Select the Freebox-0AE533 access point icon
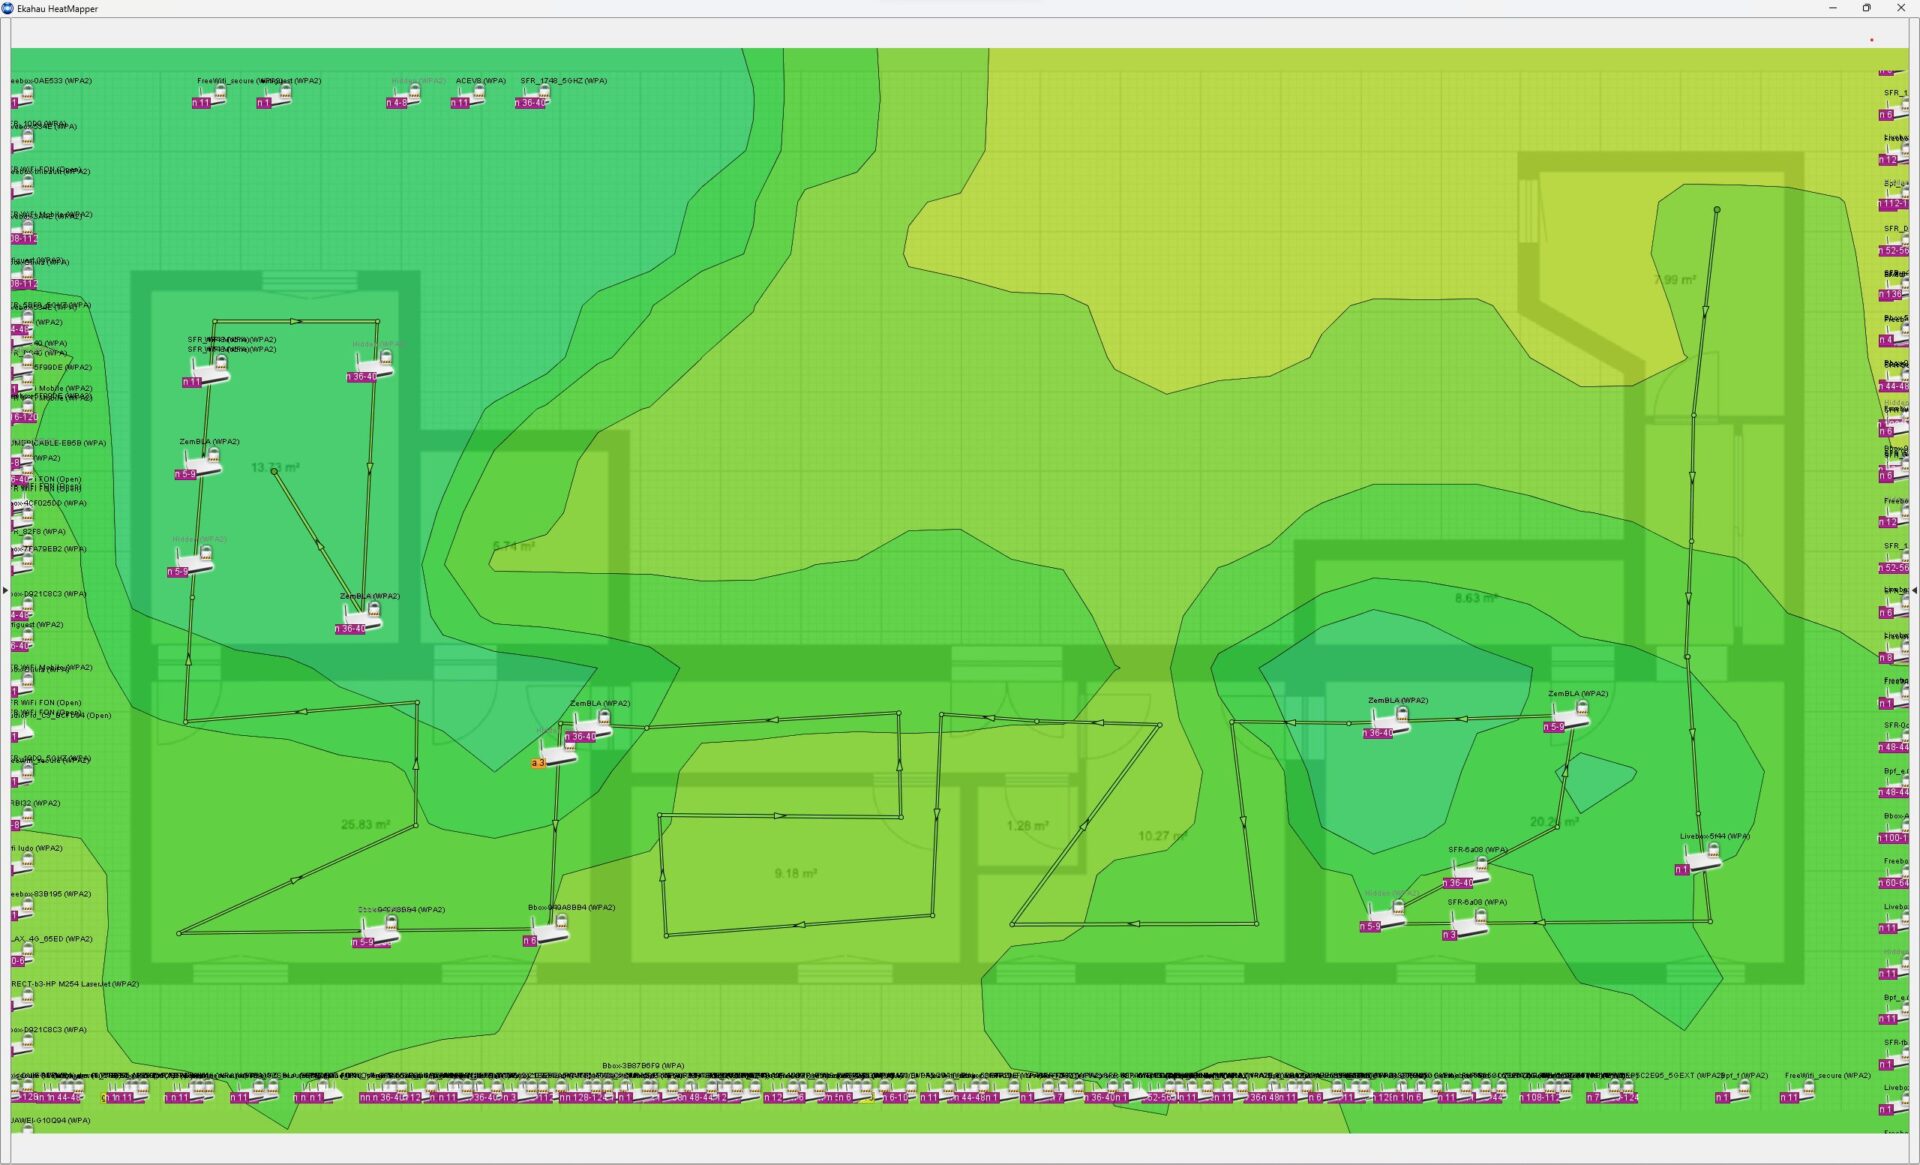 pyautogui.click(x=24, y=97)
